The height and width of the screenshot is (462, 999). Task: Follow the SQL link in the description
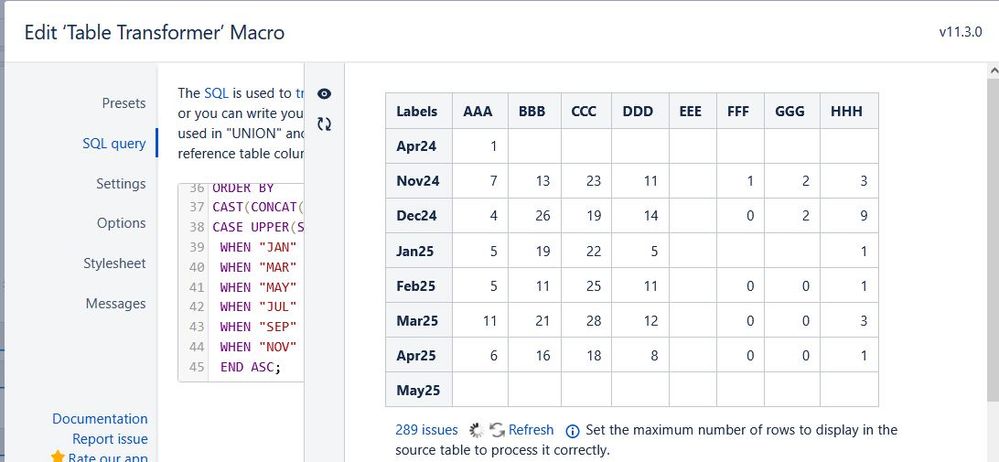[216, 93]
